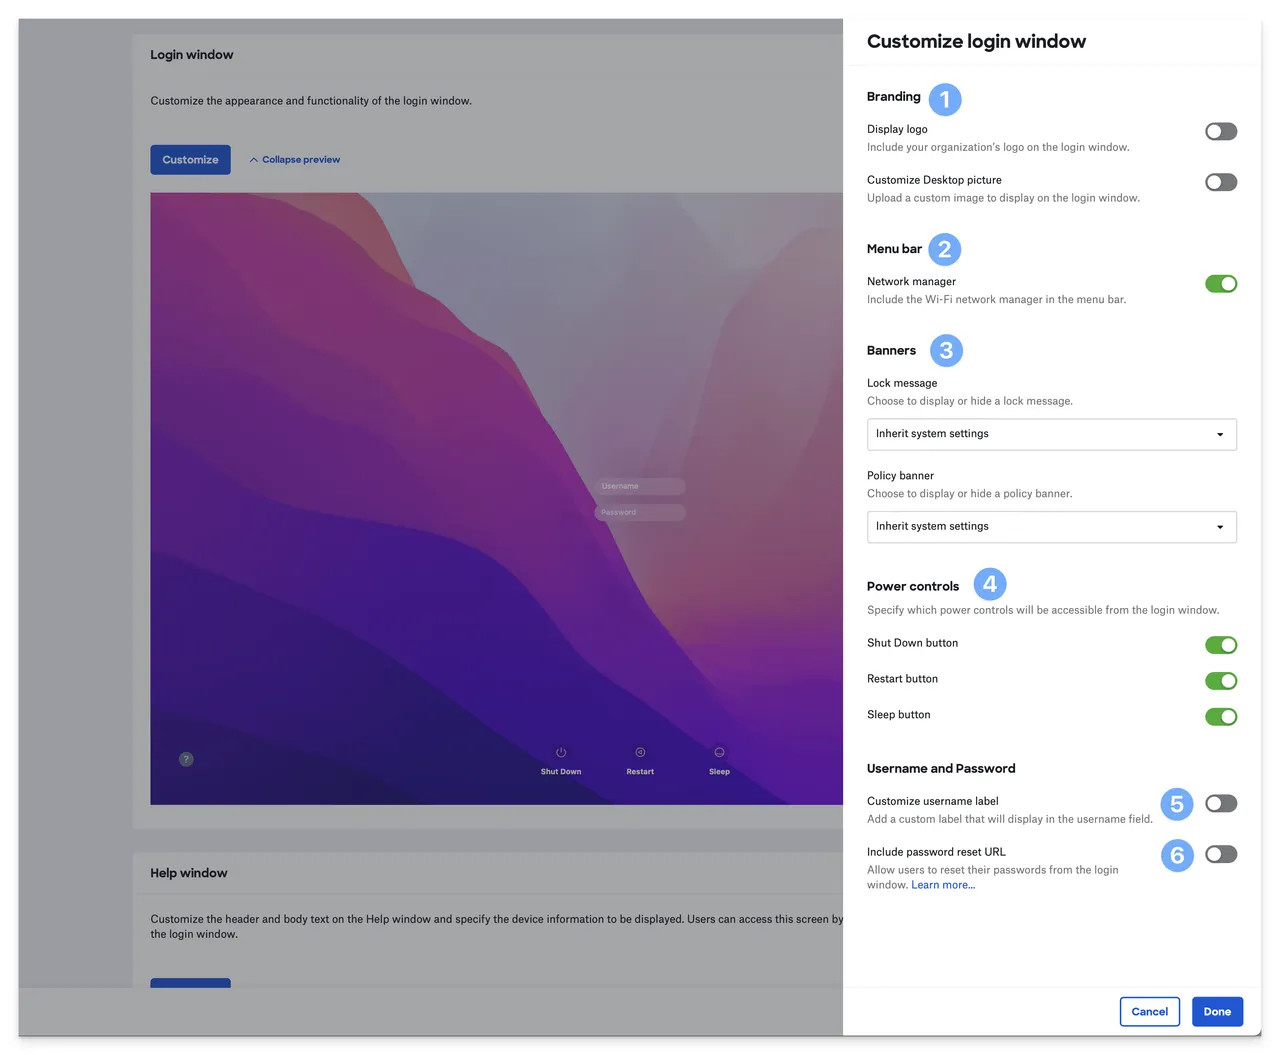Click the 'Username and Password' heading
The height and width of the screenshot is (1055, 1280).
pyautogui.click(x=941, y=769)
